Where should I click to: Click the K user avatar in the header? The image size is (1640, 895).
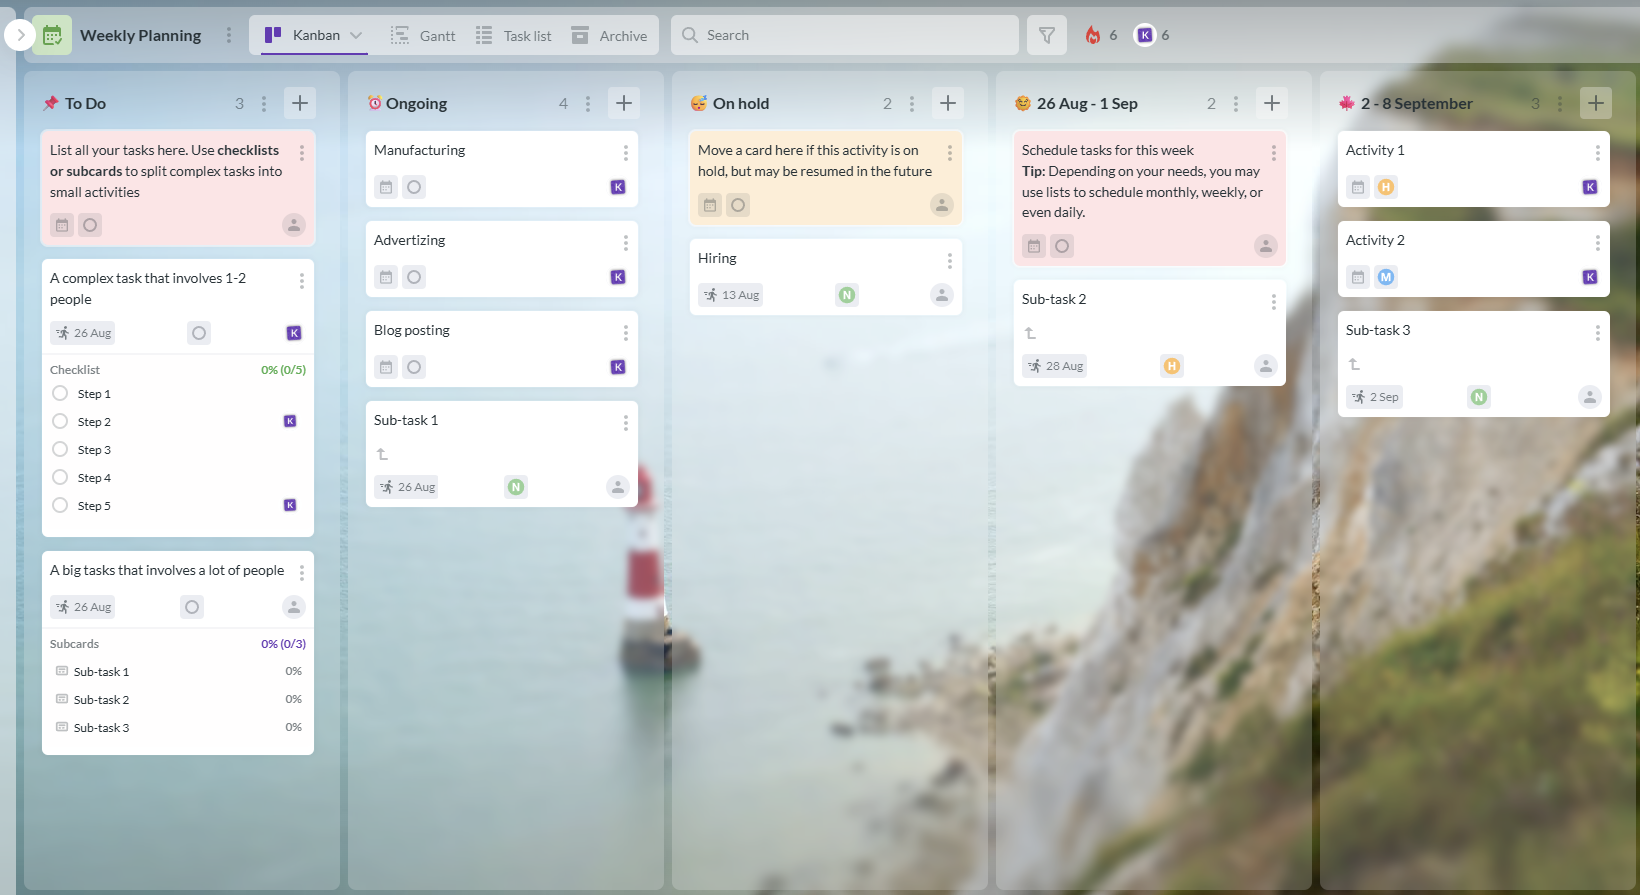click(x=1145, y=35)
